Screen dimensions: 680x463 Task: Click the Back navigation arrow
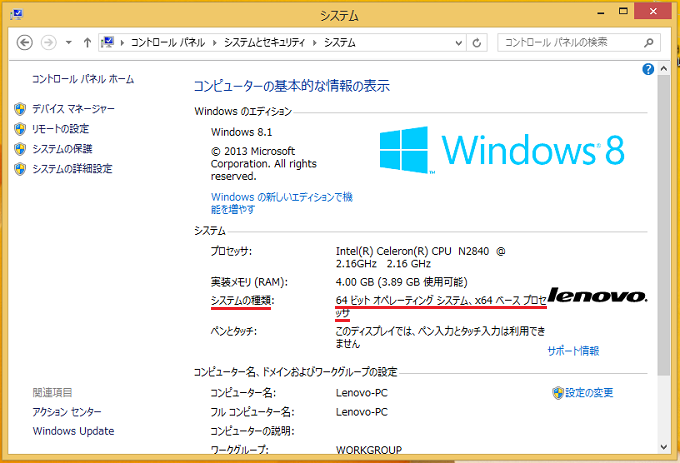(x=25, y=42)
